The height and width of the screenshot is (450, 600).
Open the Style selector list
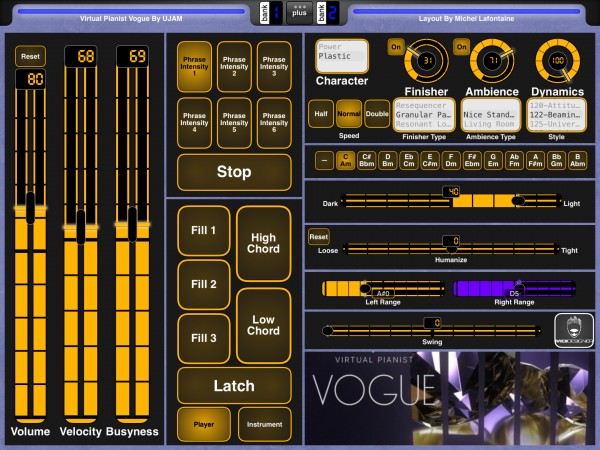coord(556,115)
